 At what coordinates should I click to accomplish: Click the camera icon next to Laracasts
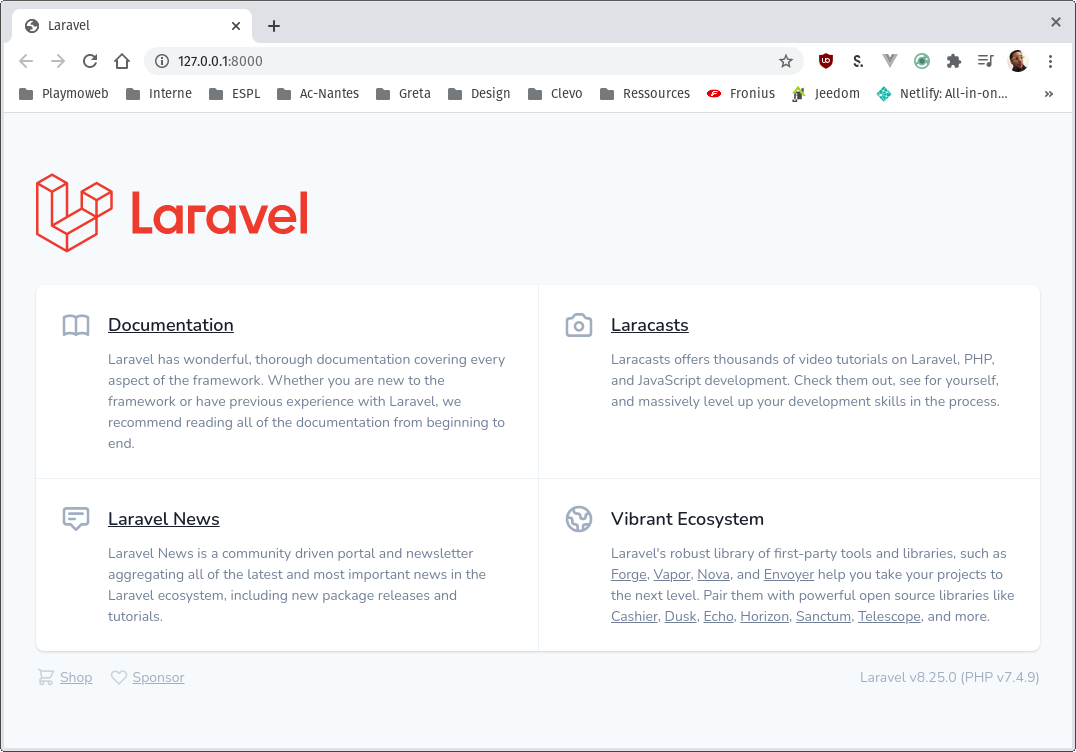click(578, 325)
